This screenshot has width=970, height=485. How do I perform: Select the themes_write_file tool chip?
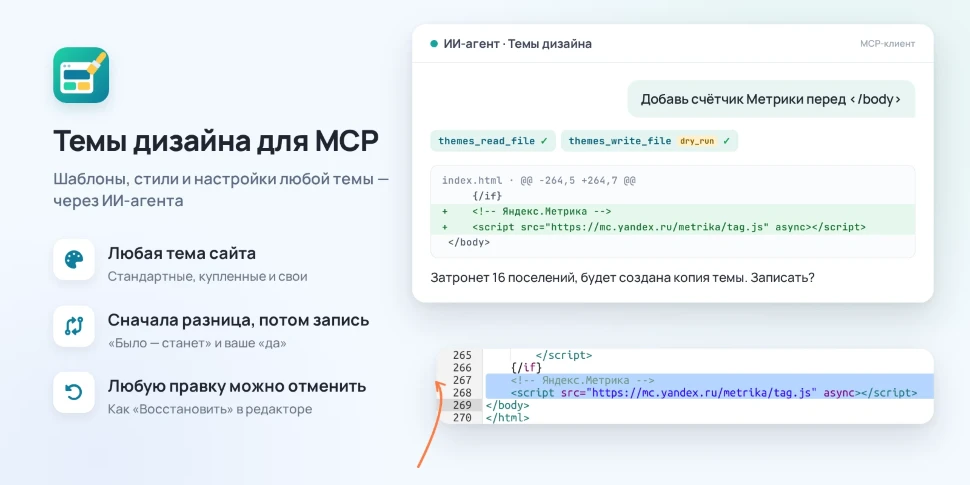[649, 141]
